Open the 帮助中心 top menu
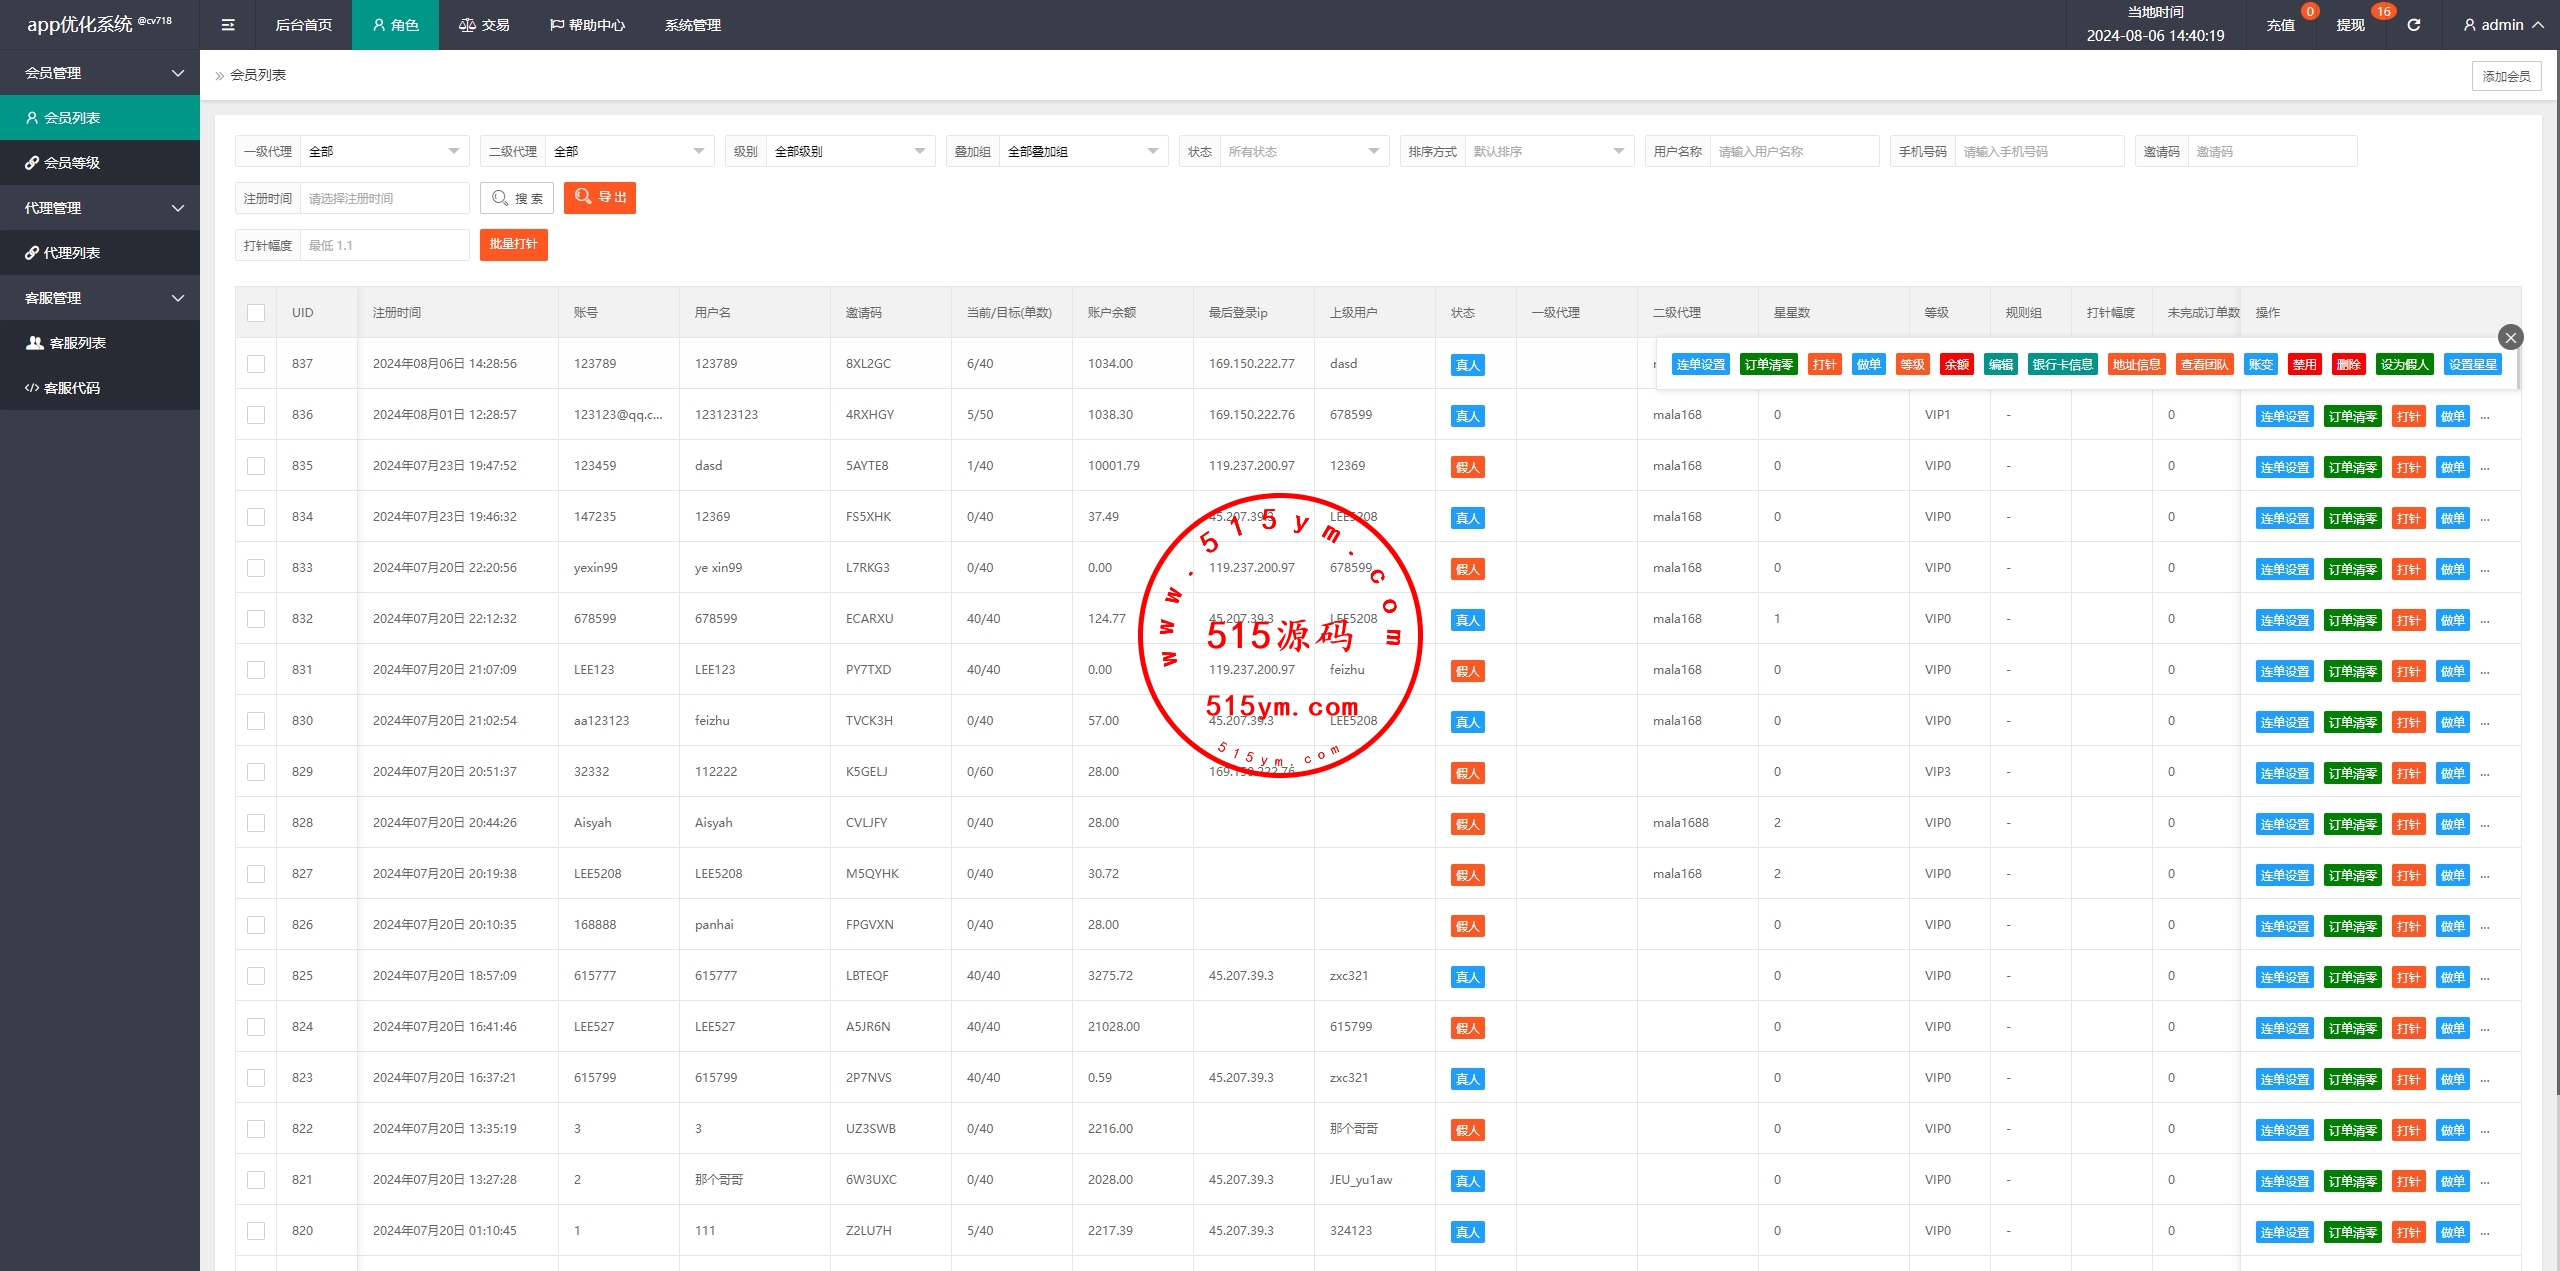The width and height of the screenshot is (2560, 1271). click(x=587, y=25)
